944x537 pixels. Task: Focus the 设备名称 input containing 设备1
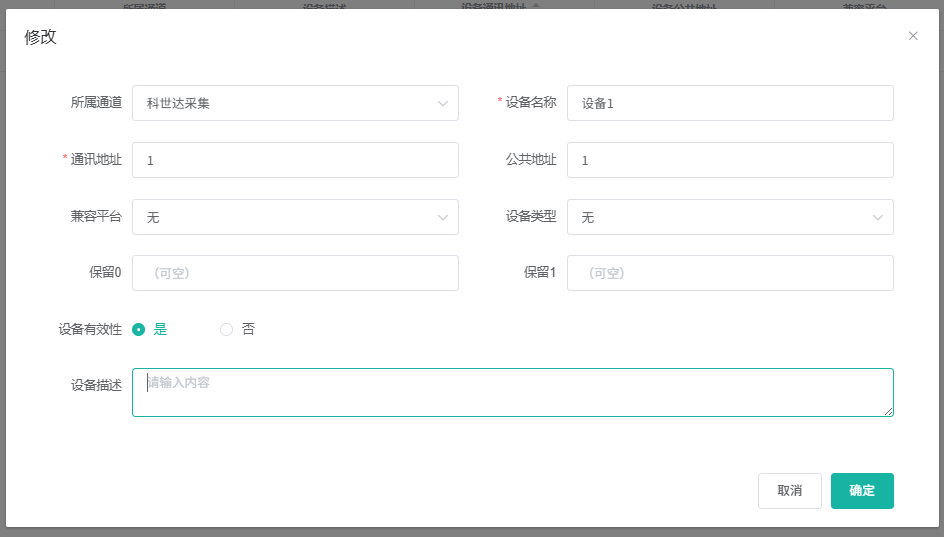click(730, 103)
